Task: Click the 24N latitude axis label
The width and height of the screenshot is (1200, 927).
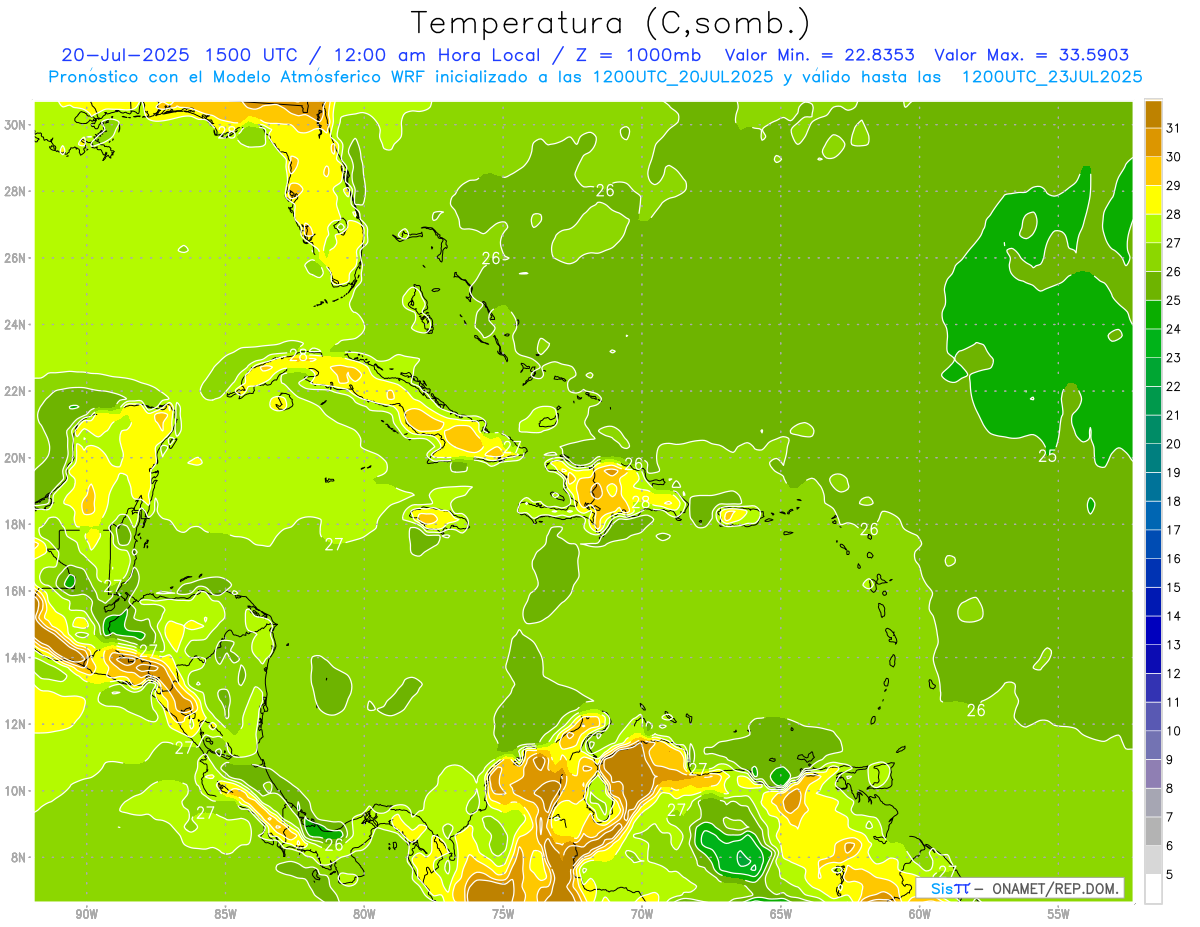Action: [x=15, y=324]
